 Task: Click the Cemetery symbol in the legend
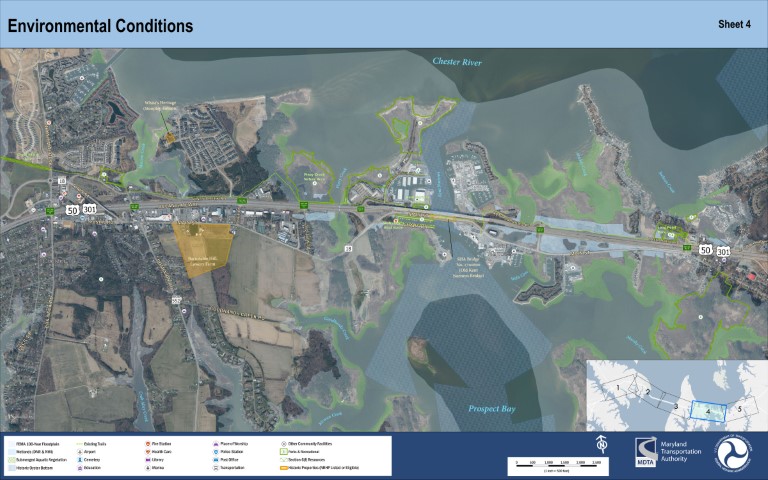[x=79, y=460]
